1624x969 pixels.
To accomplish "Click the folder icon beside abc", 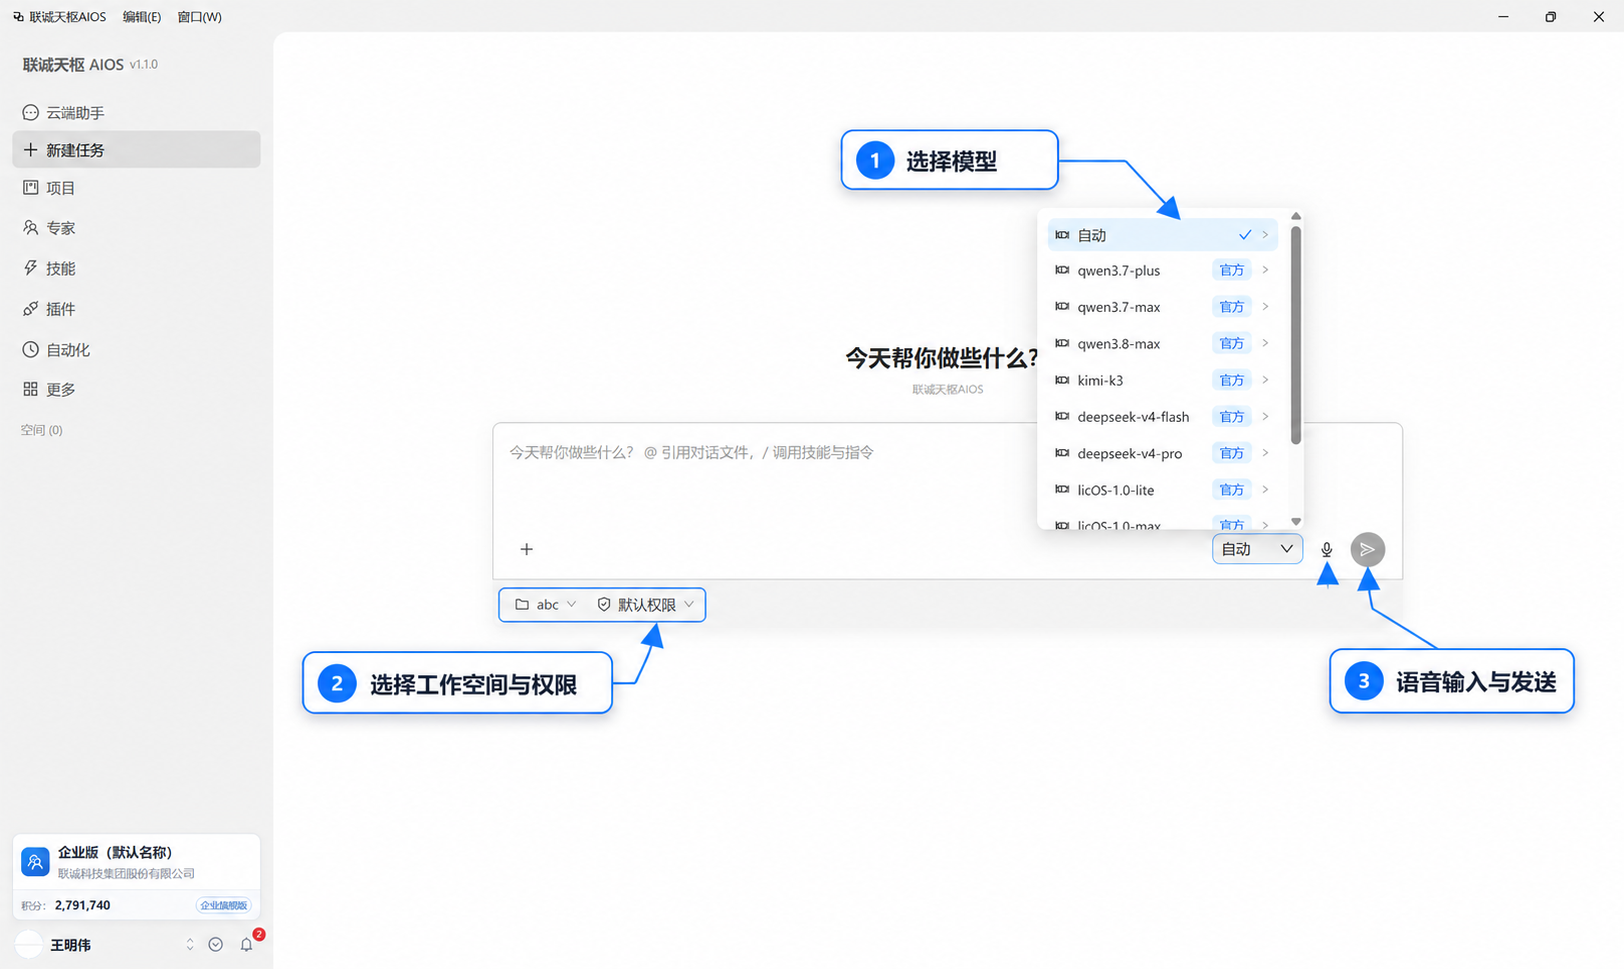I will point(522,605).
